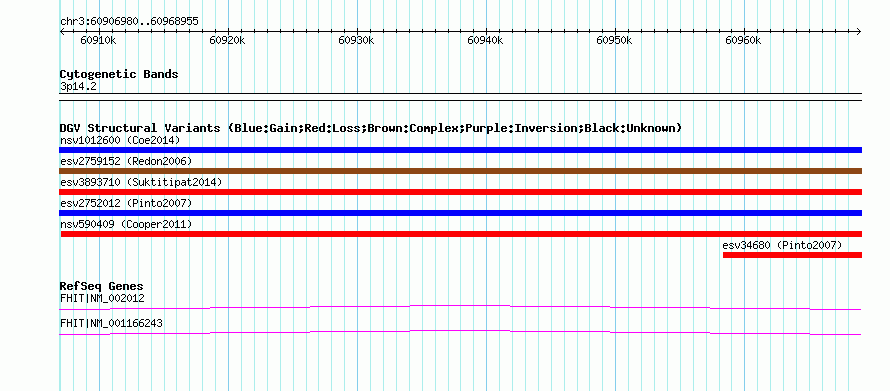The width and height of the screenshot is (890, 391).
Task: Open the esv2759152 (Redon2006) label
Action: click(126, 161)
